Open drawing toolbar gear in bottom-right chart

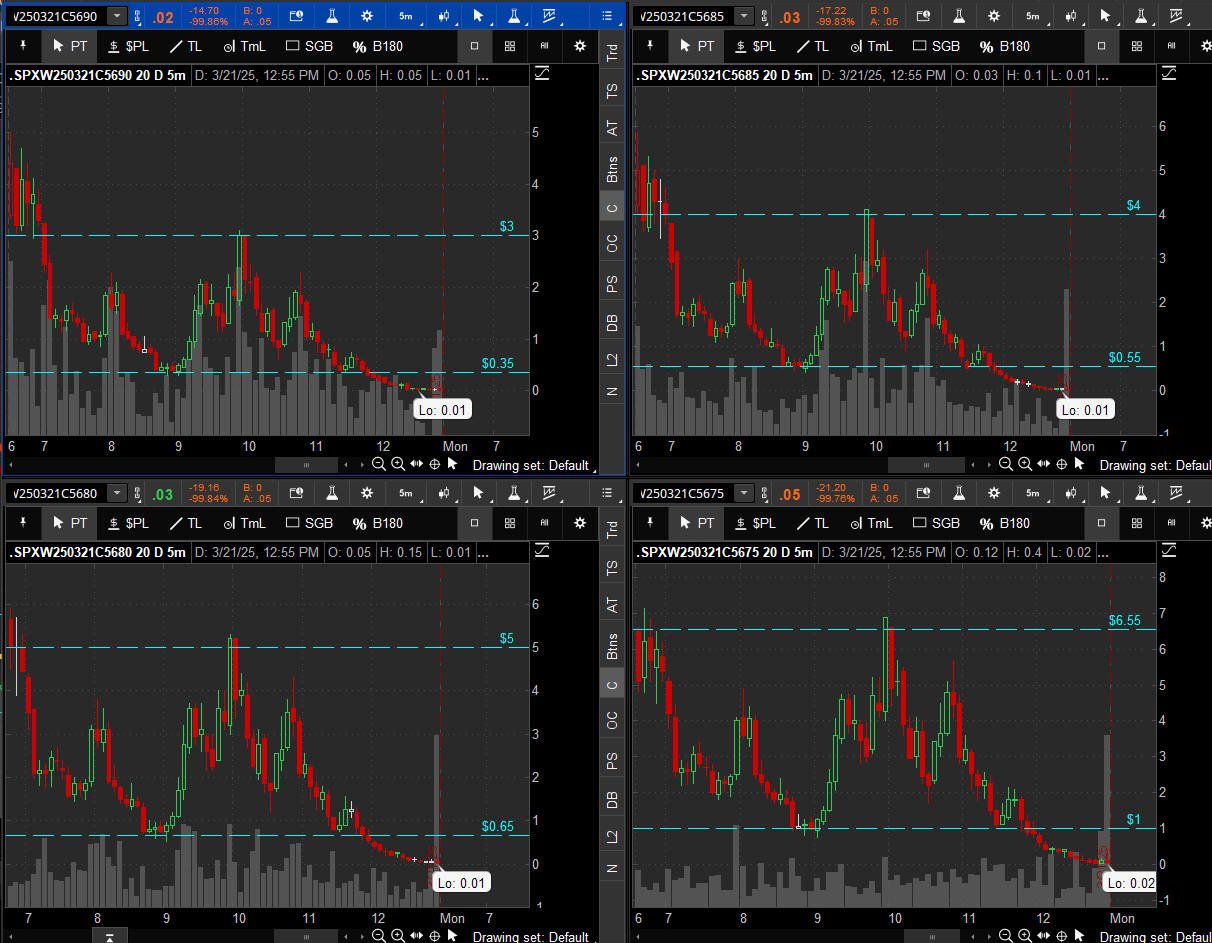1207,523
